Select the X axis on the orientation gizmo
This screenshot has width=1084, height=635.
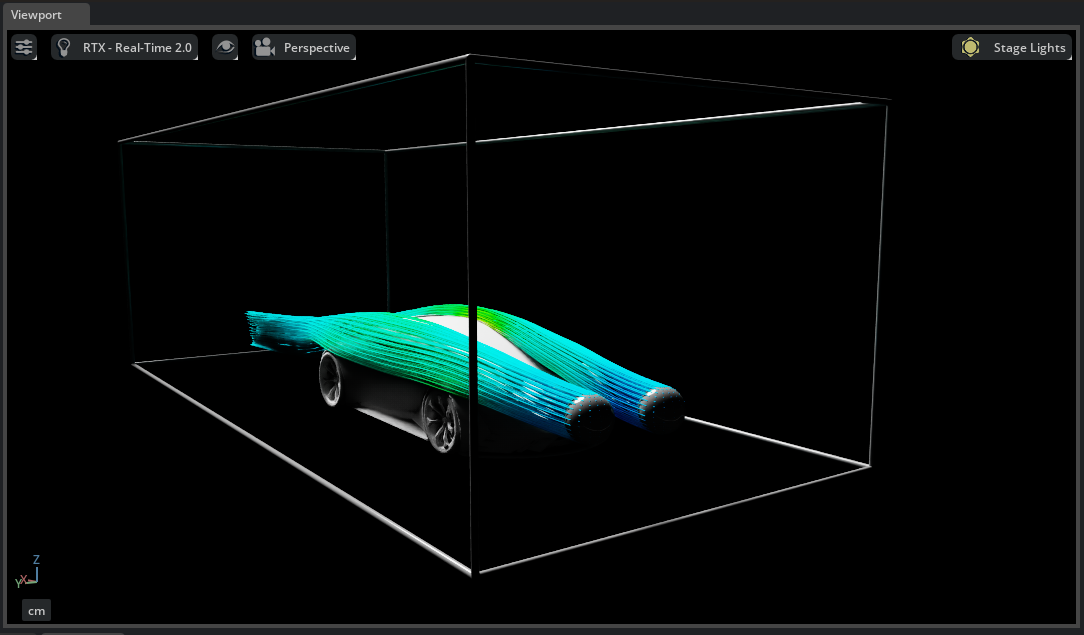tap(23, 580)
